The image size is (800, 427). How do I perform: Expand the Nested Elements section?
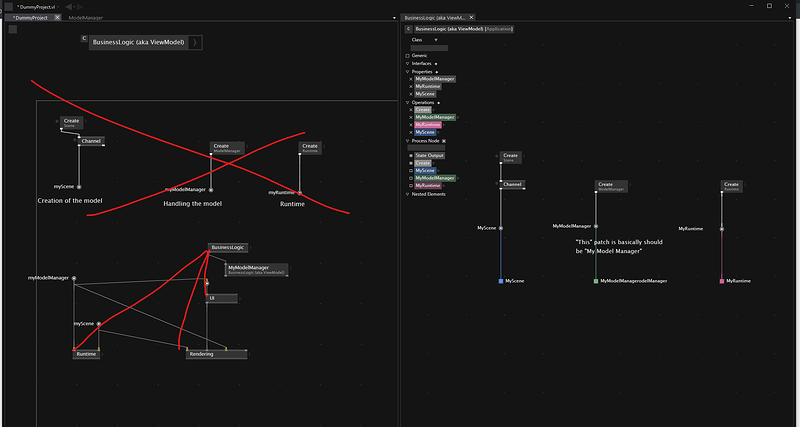pos(408,194)
